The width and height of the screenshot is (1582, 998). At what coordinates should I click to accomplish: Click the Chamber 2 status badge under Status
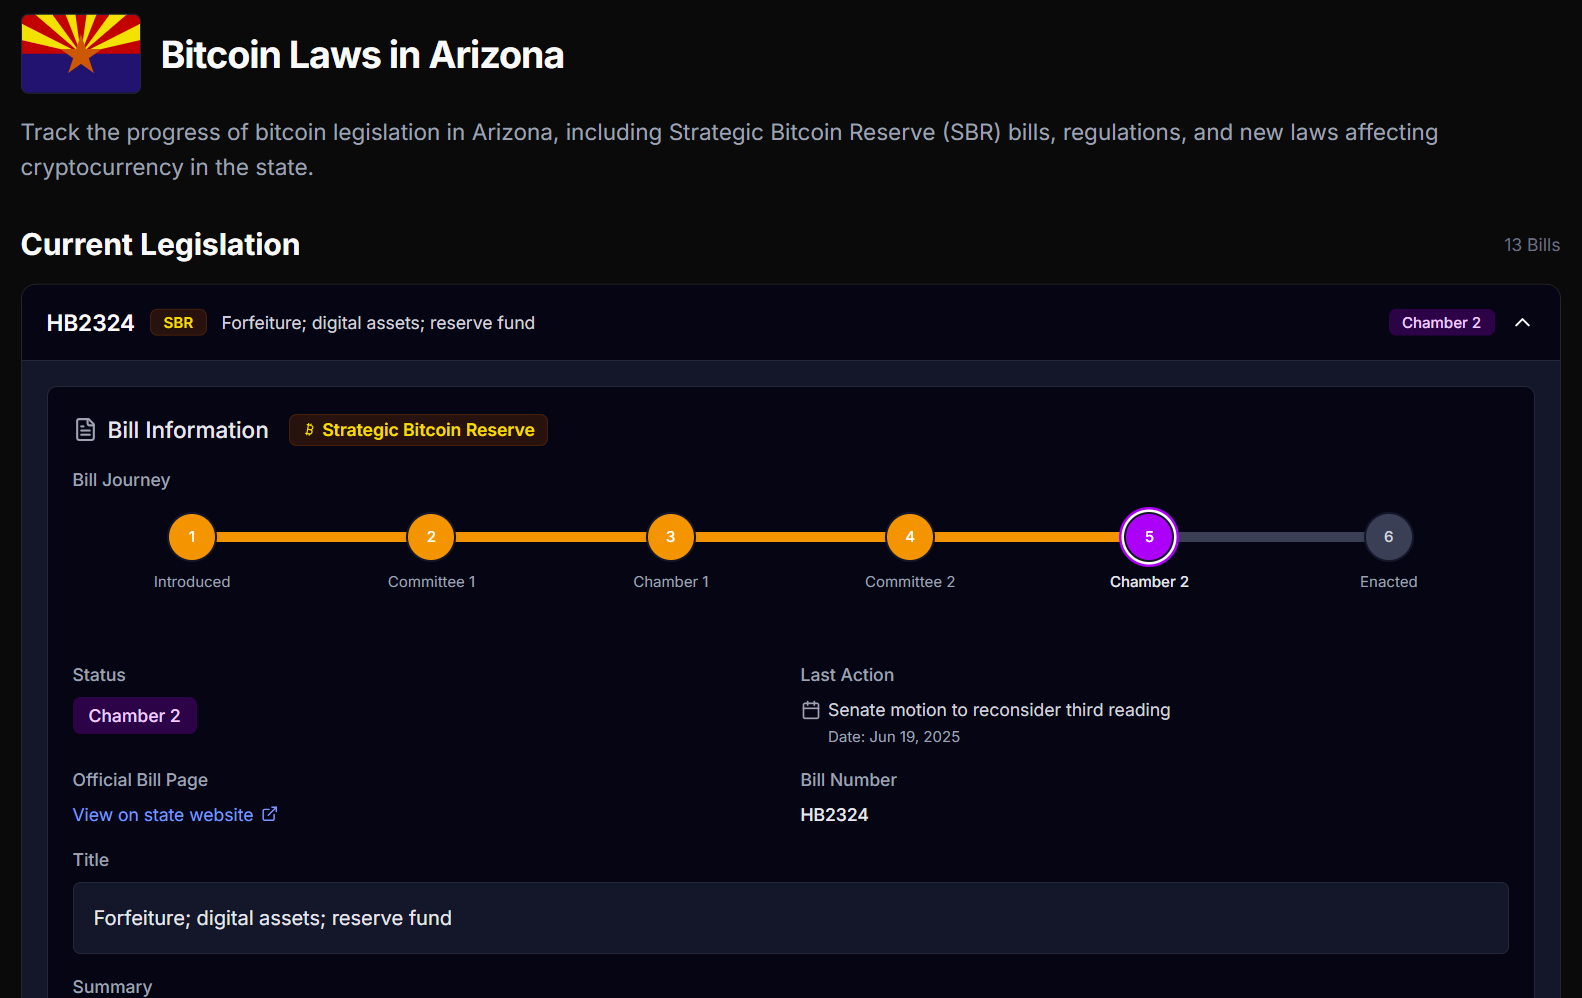click(x=135, y=716)
